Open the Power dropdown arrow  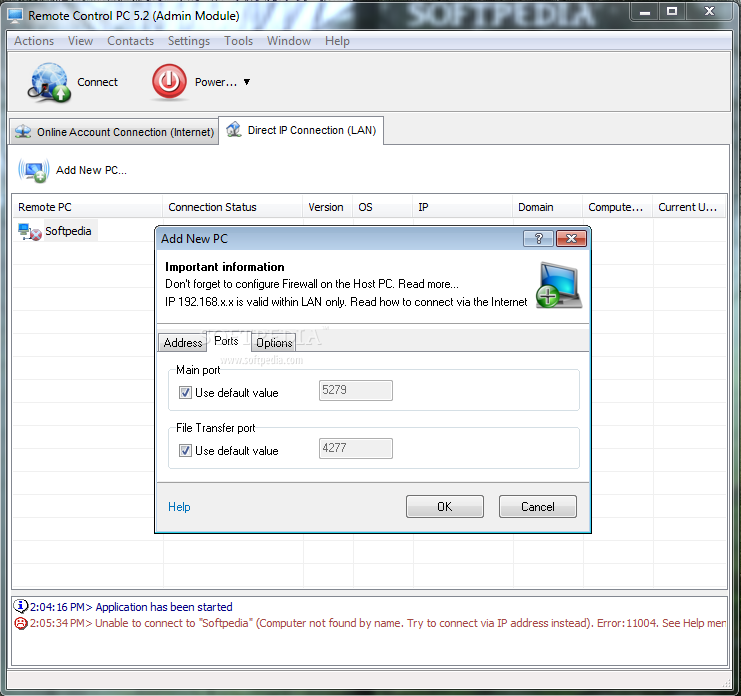tap(246, 82)
